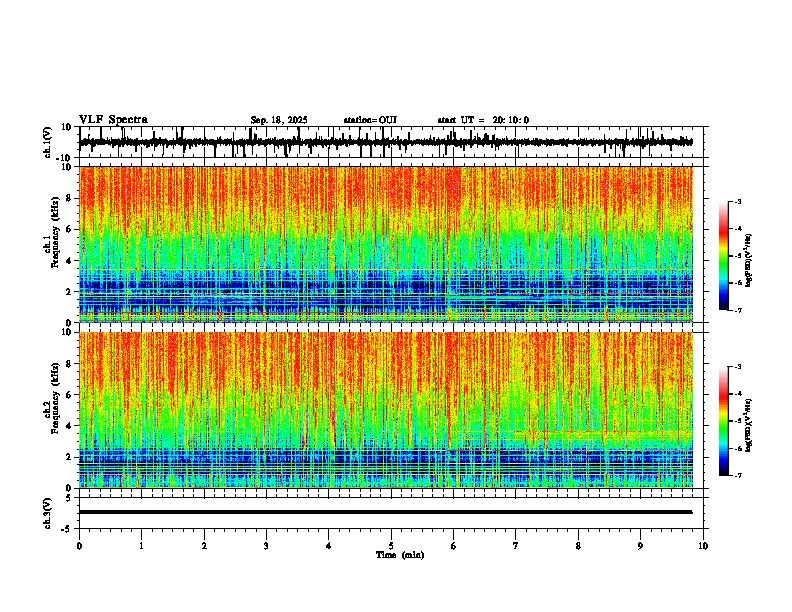Click time axis tick label "5"
Viewport: 792px width, 612px height.
[391, 546]
